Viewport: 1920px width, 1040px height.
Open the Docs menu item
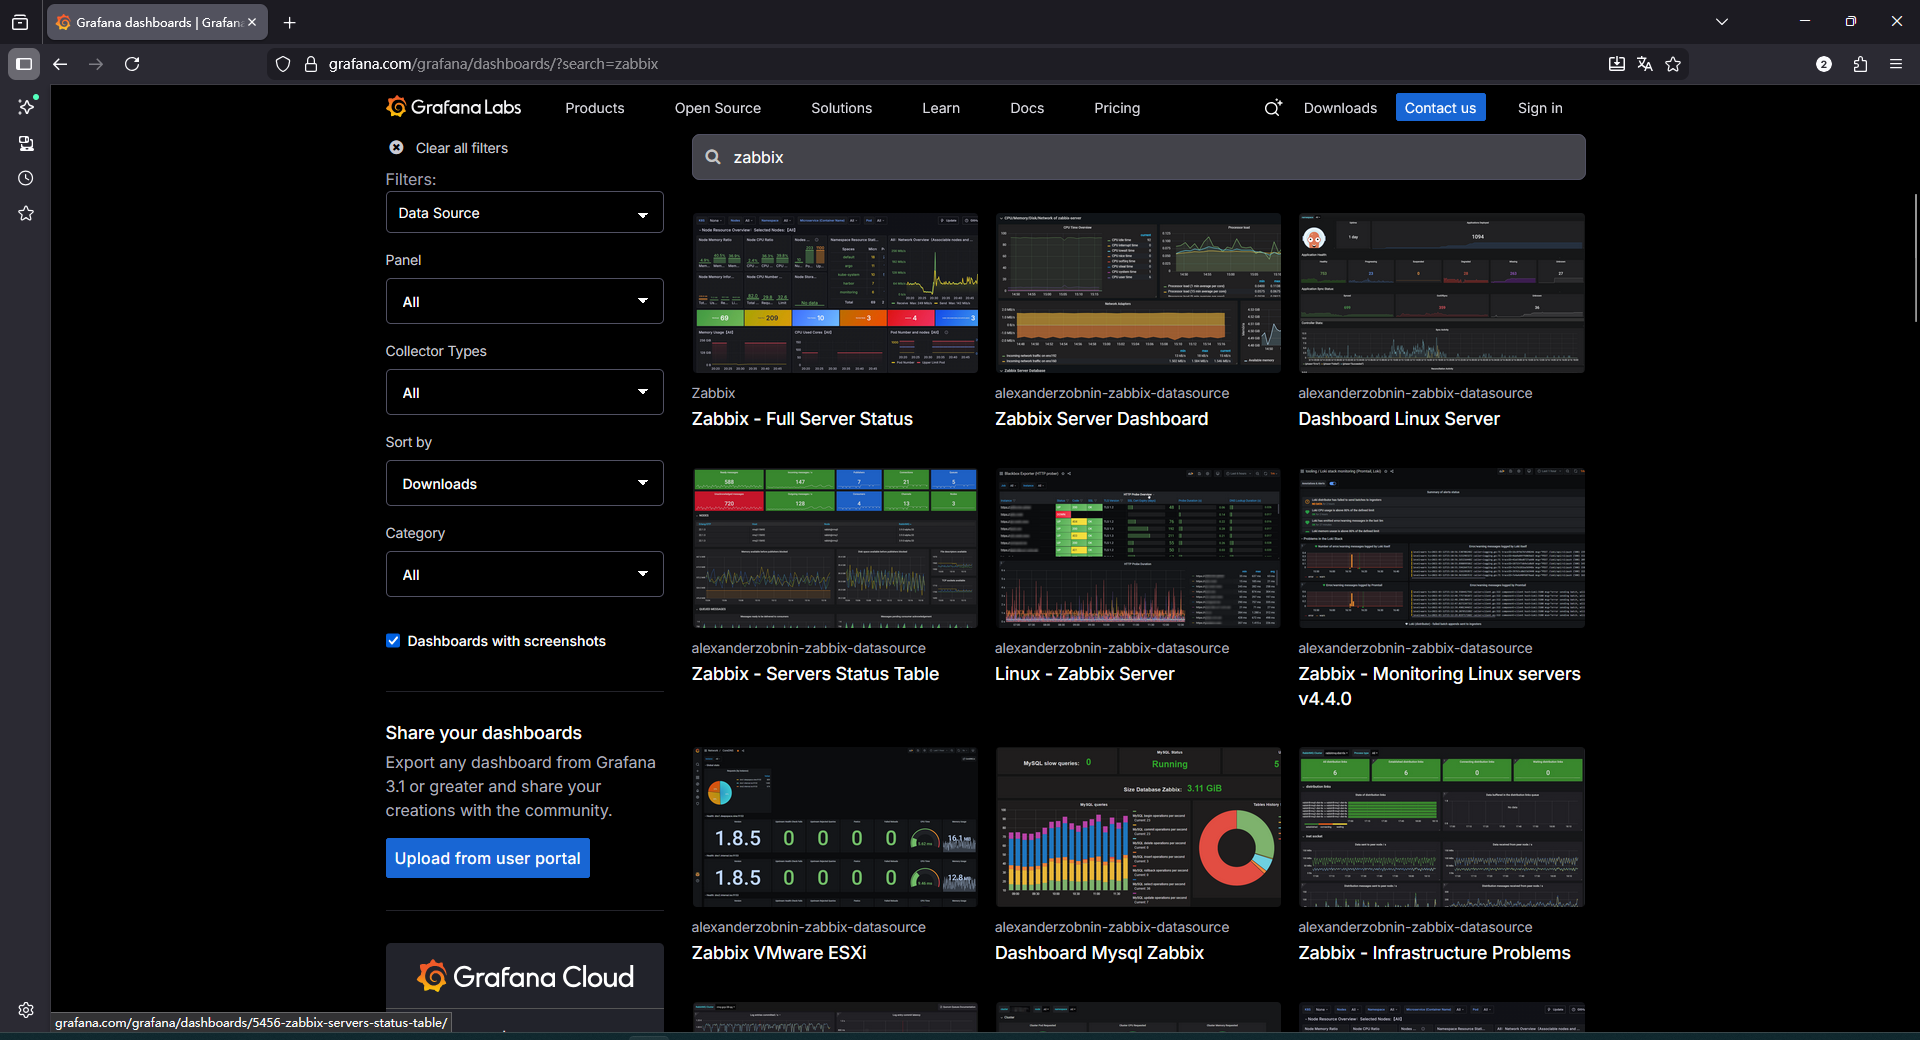[x=1027, y=108]
